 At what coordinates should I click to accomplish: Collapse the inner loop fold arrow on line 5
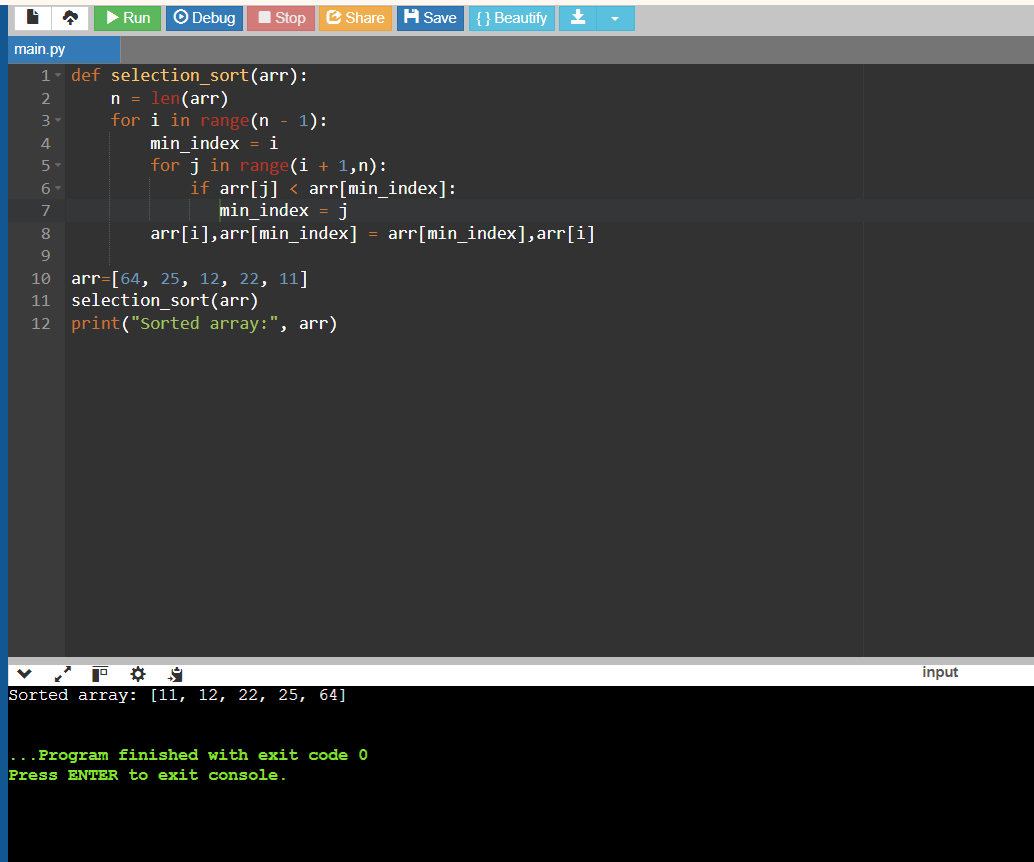(58, 165)
